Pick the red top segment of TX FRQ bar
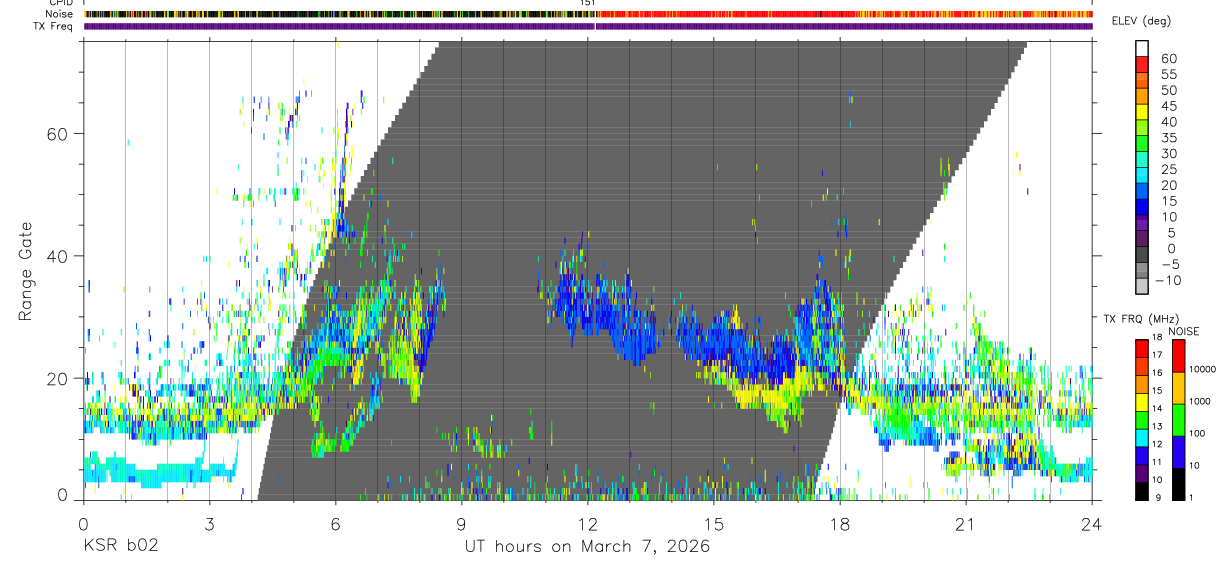The height and width of the screenshot is (567, 1228). tap(1142, 348)
